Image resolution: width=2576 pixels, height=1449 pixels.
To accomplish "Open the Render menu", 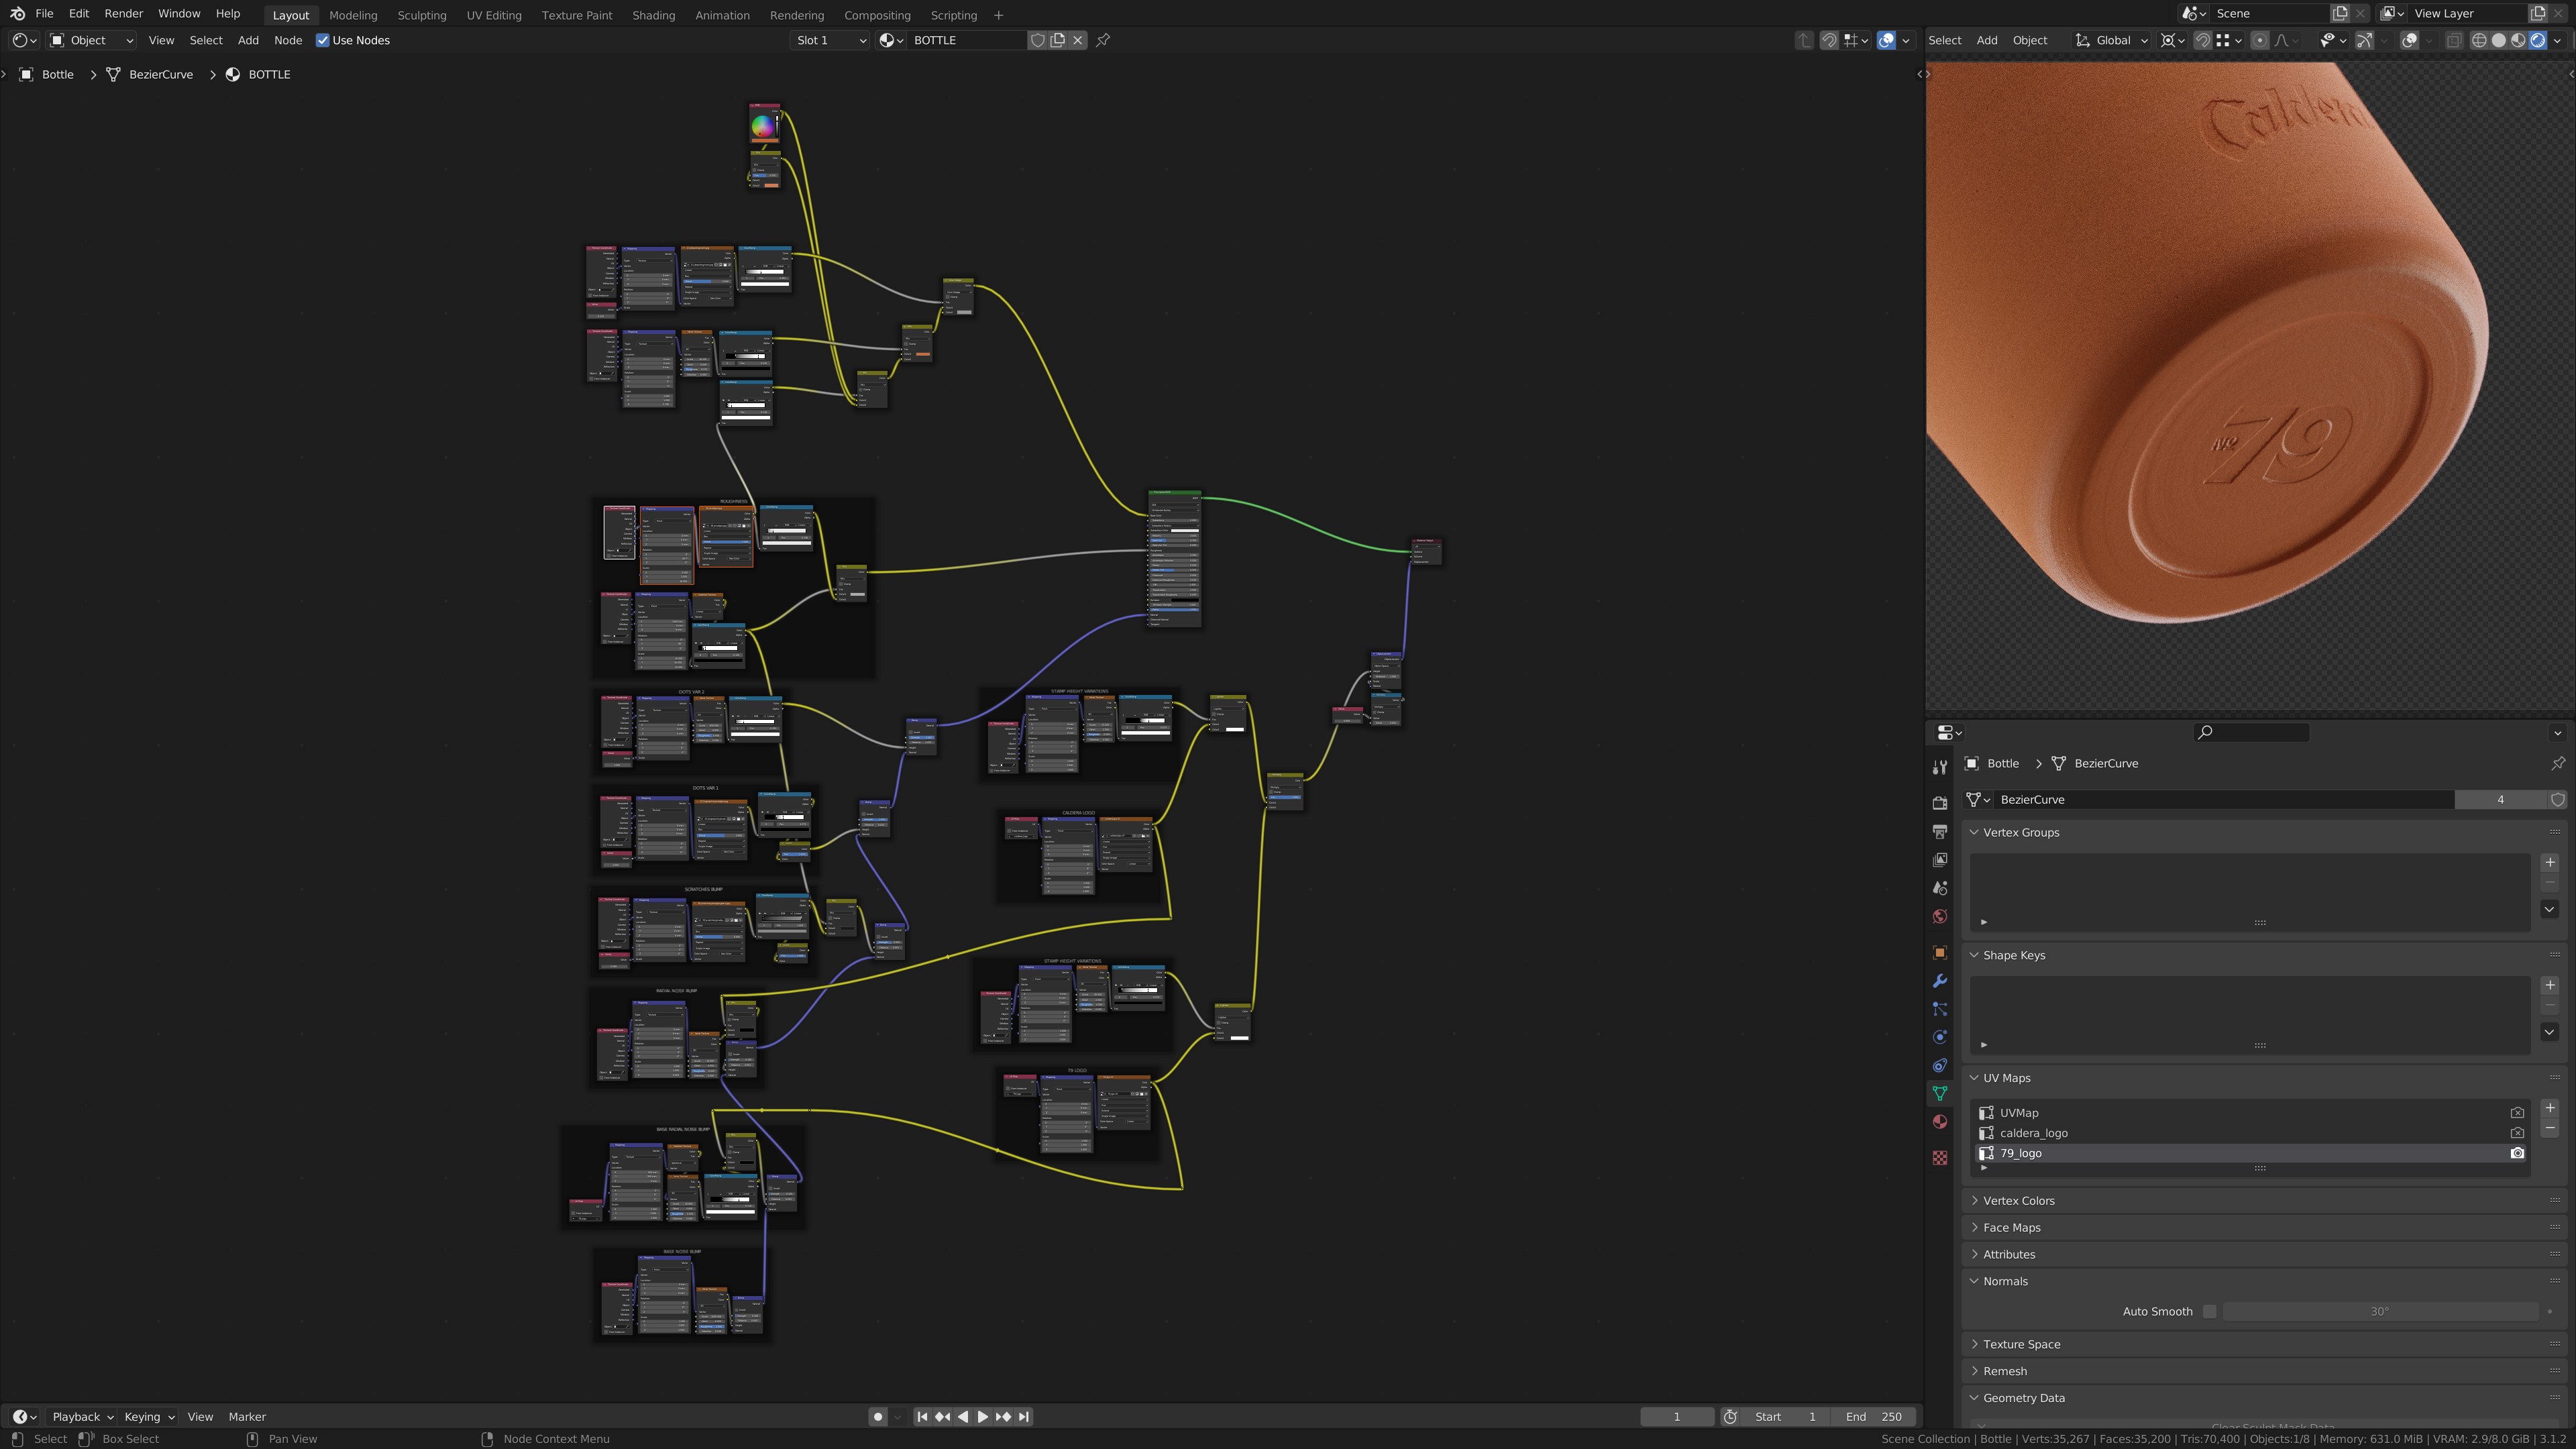I will point(123,14).
